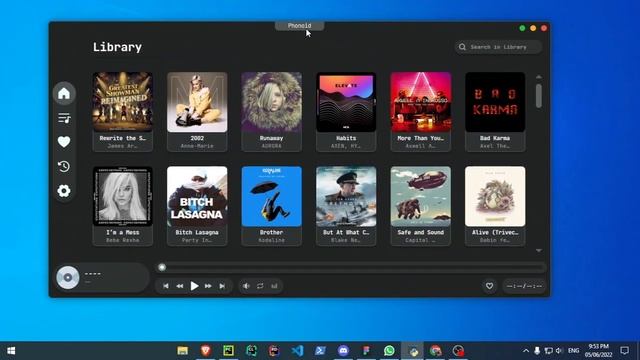Open the Home page in sidebar

point(64,93)
